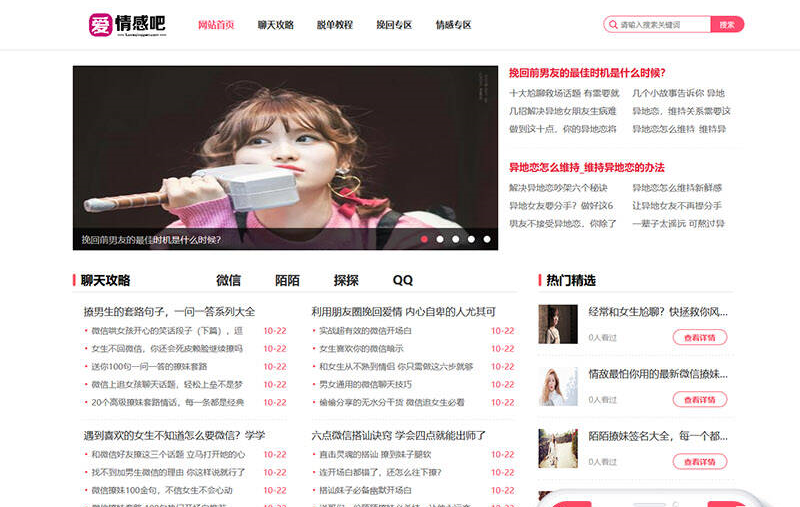Open link 解决异地恋吵架六个秘诀
The image size is (800, 507).
pos(558,188)
